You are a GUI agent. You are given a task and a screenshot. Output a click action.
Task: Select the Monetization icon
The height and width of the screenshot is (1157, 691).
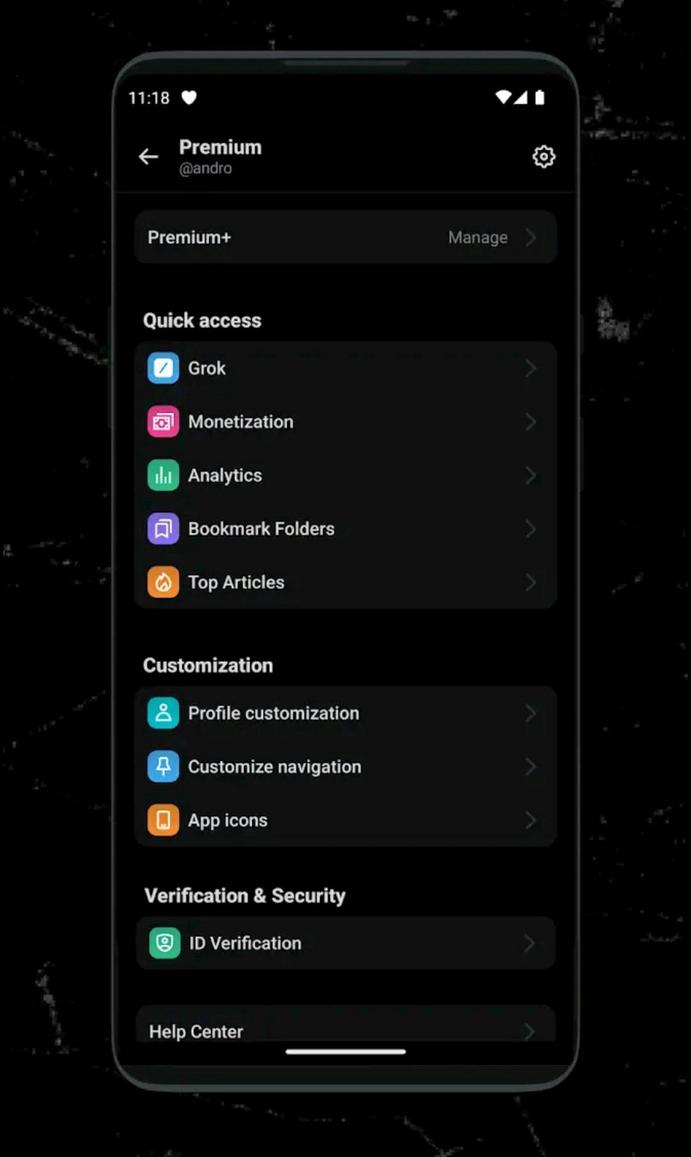click(163, 421)
